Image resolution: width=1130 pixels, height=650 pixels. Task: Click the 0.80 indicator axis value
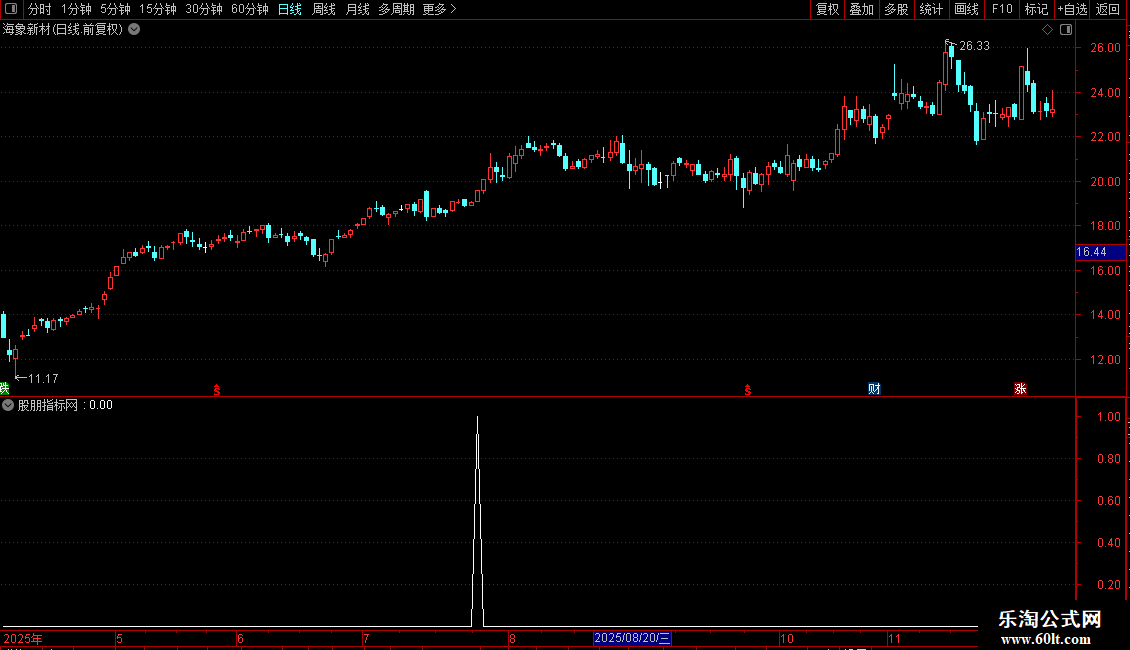(1108, 459)
